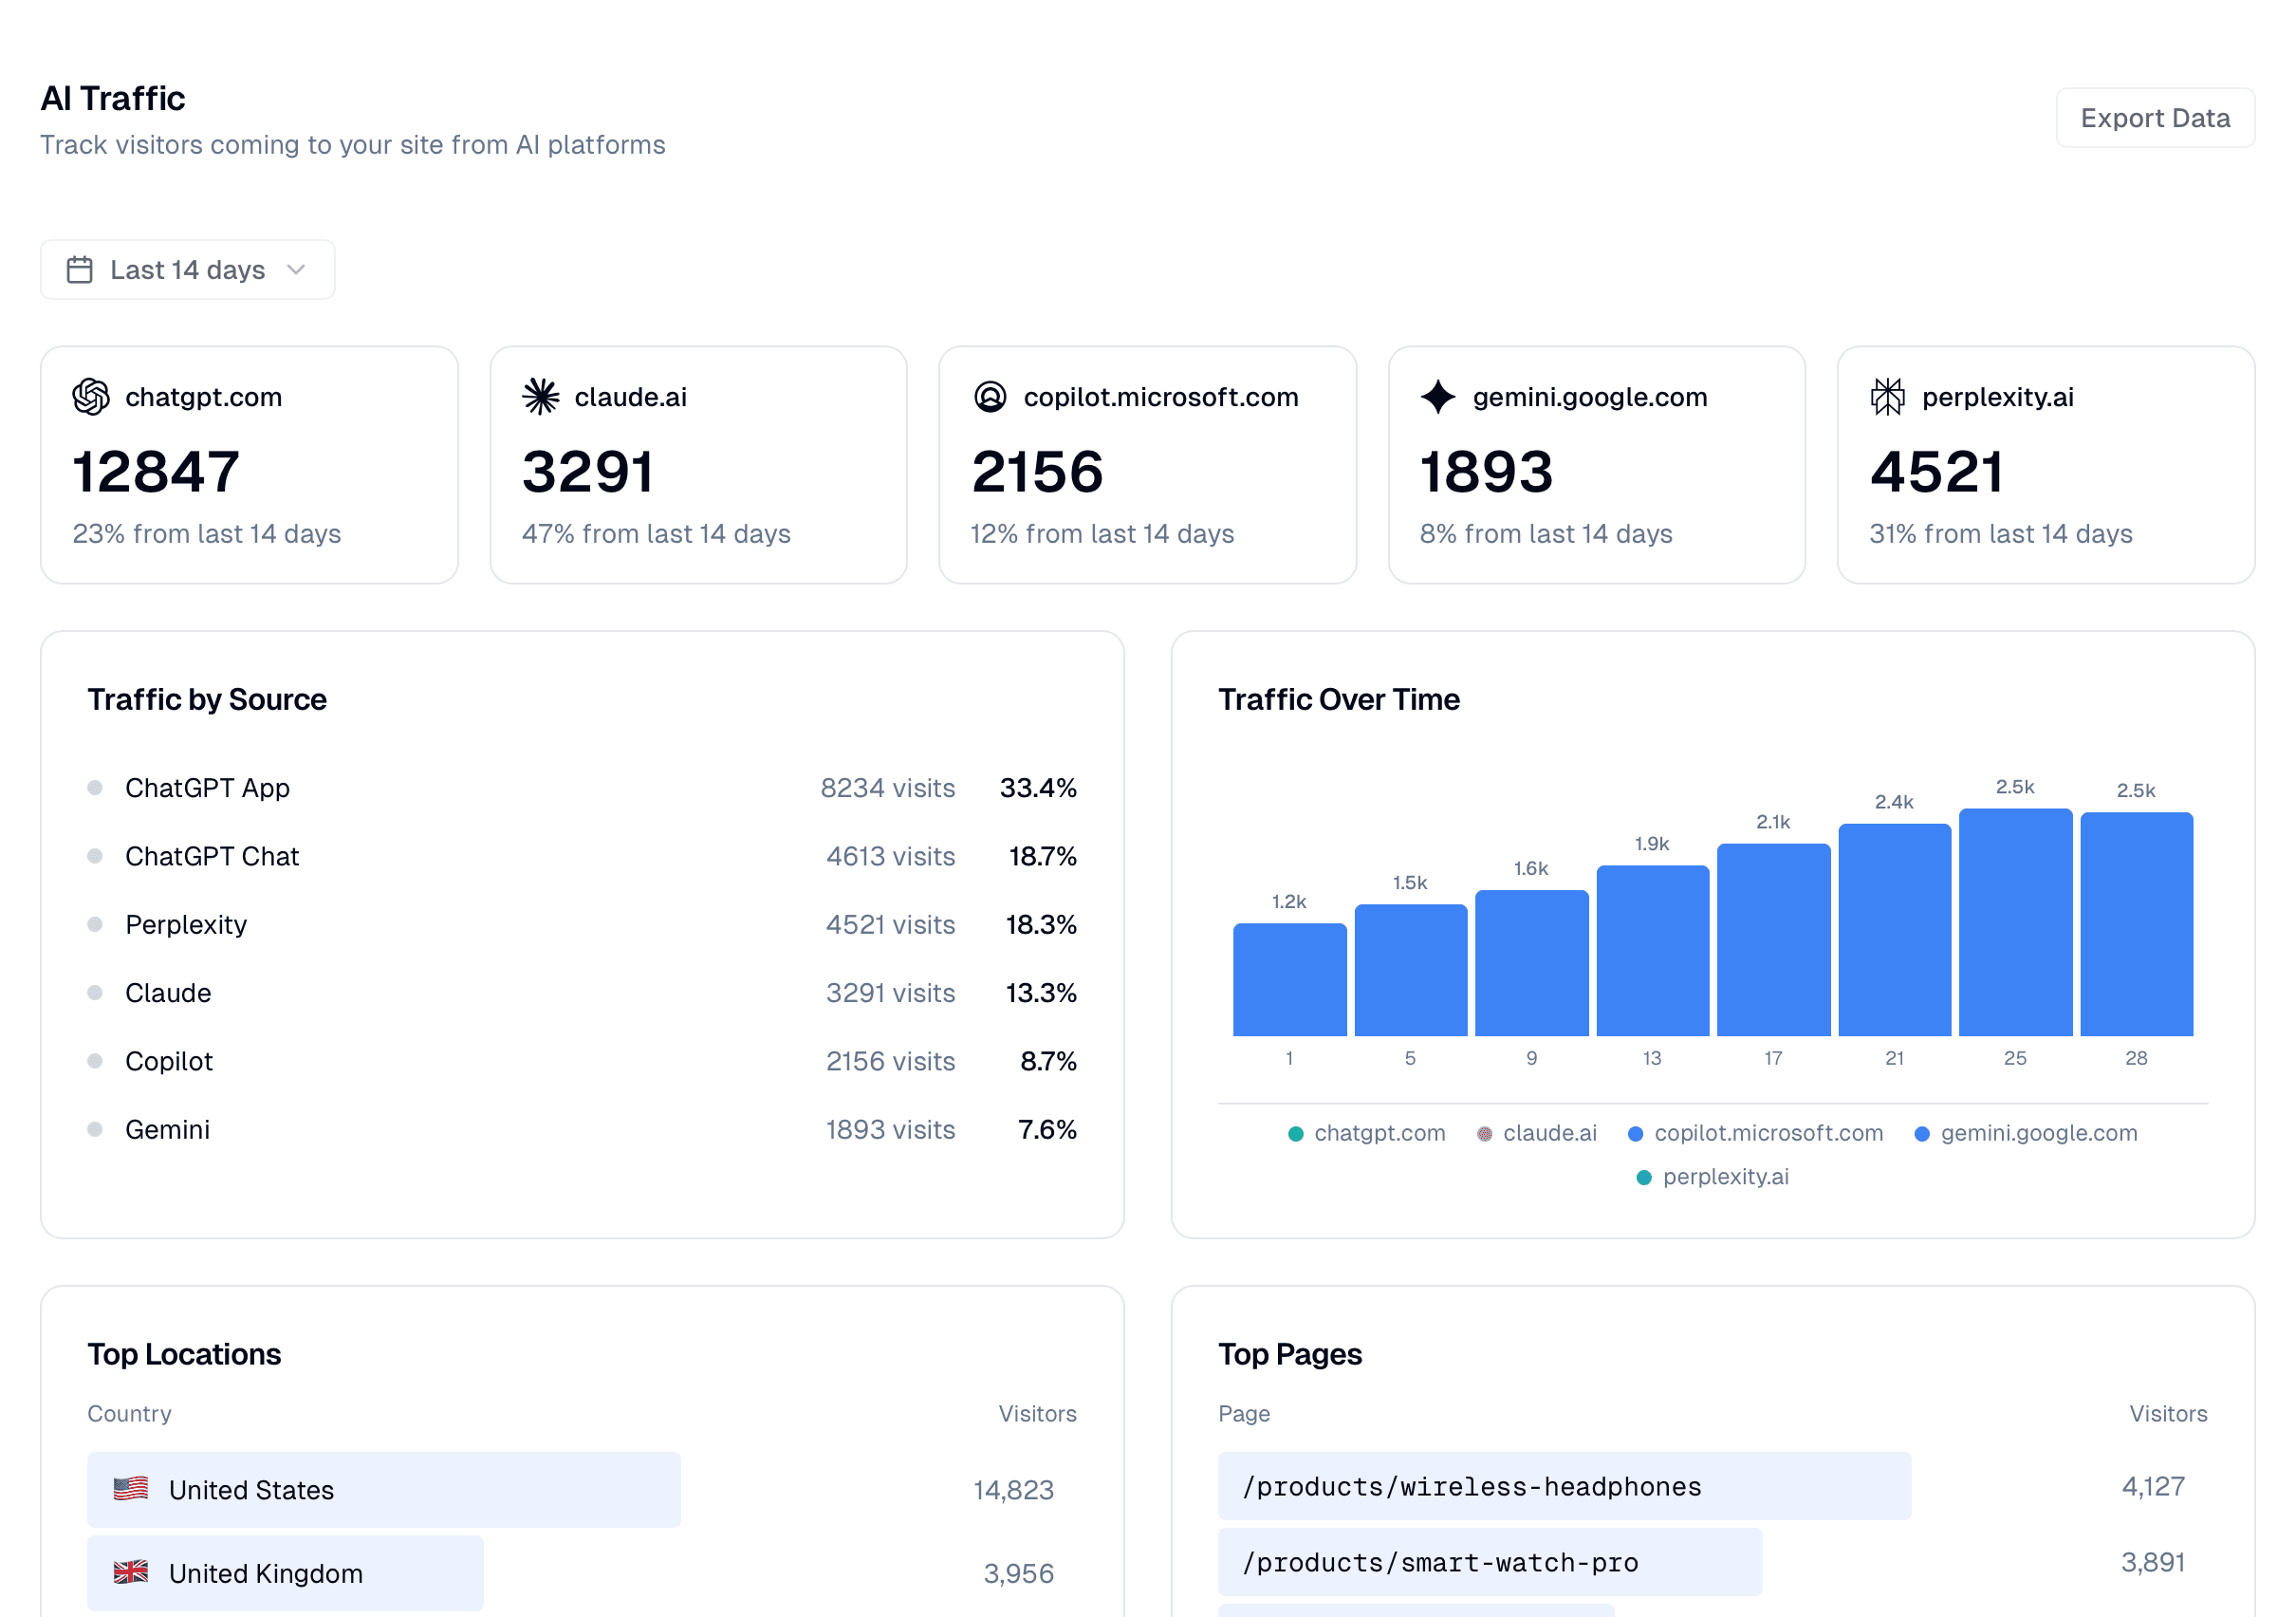This screenshot has width=2296, height=1617.
Task: Click the calendar icon in the date filter
Action: pos(80,269)
